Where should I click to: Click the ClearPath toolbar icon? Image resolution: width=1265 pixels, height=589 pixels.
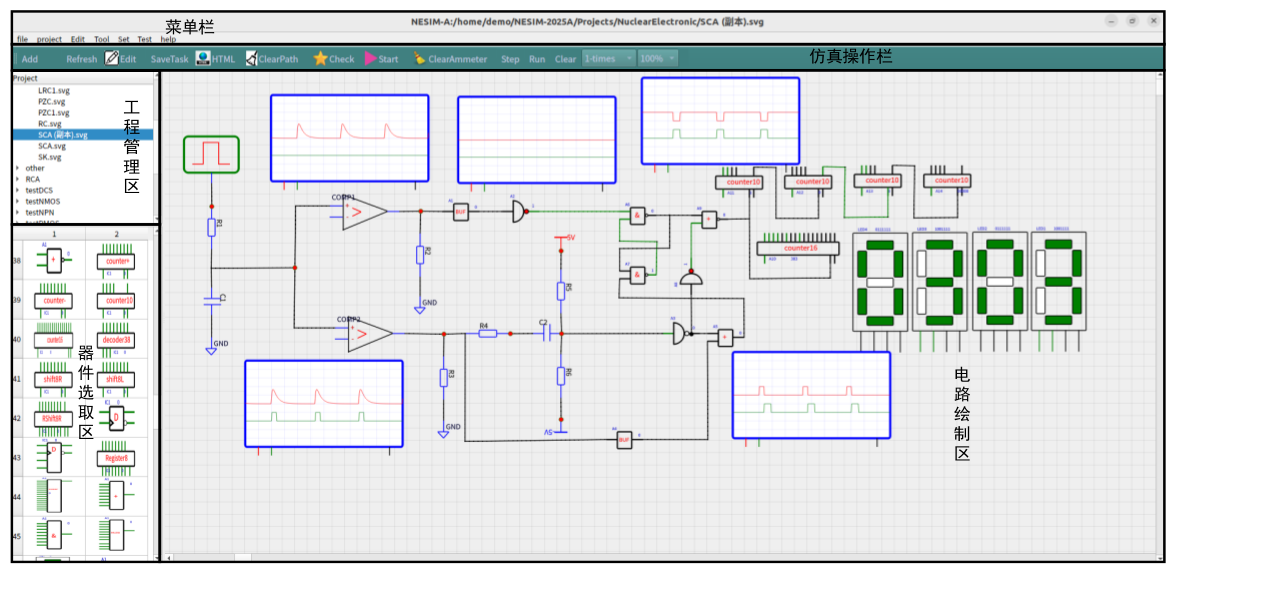(251, 59)
